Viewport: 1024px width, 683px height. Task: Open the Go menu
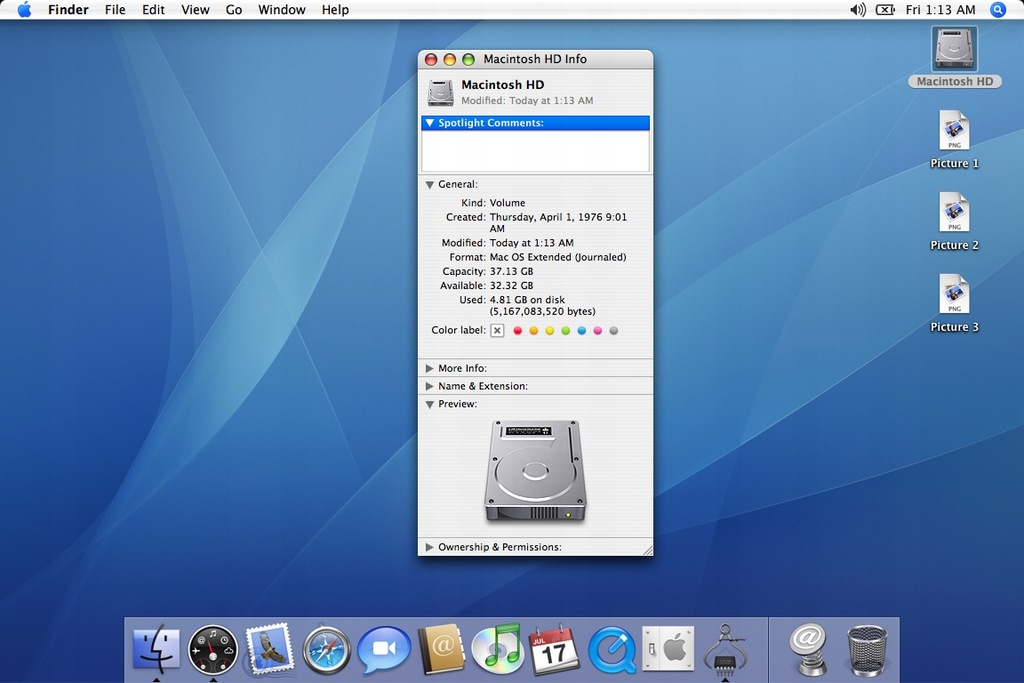(x=234, y=10)
